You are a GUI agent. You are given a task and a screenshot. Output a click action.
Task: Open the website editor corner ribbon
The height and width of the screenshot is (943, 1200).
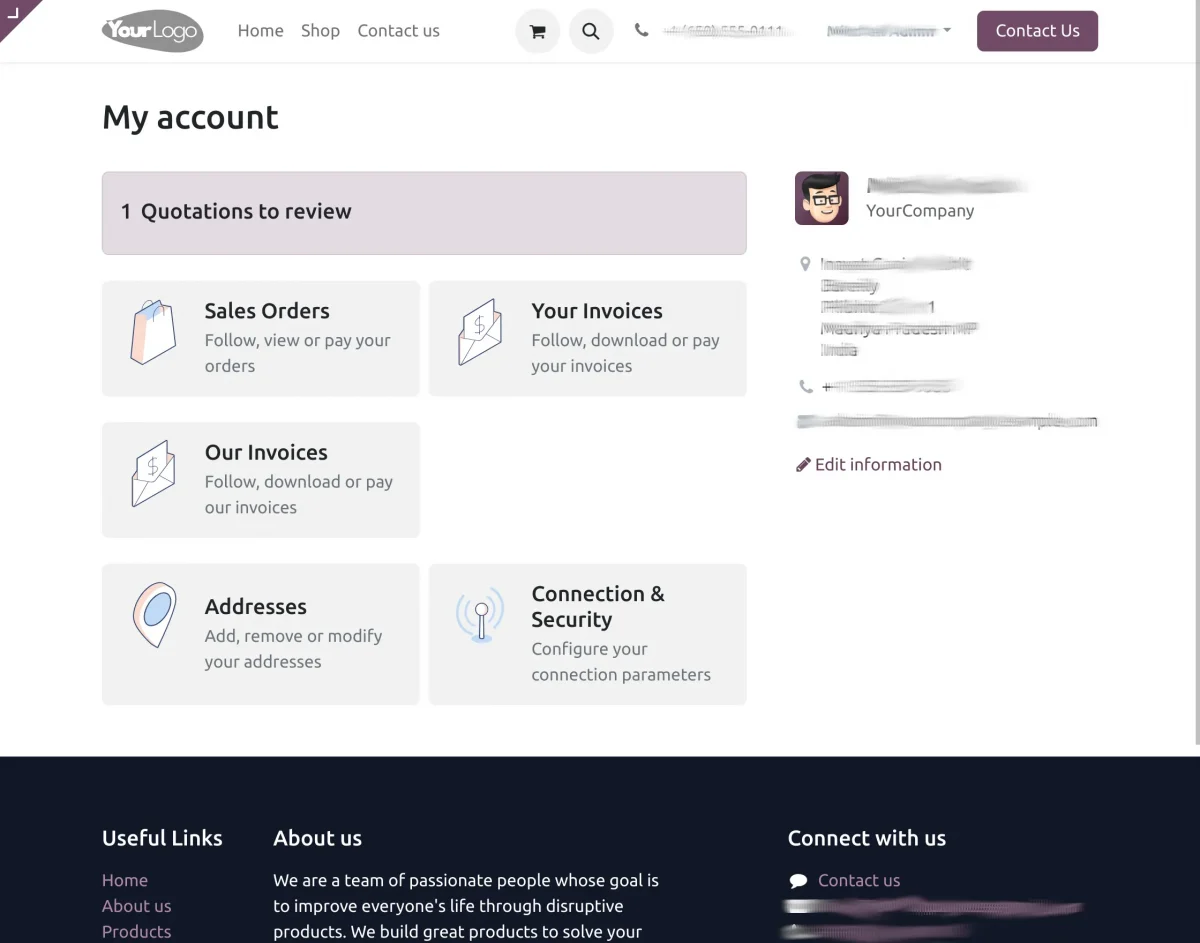click(14, 13)
